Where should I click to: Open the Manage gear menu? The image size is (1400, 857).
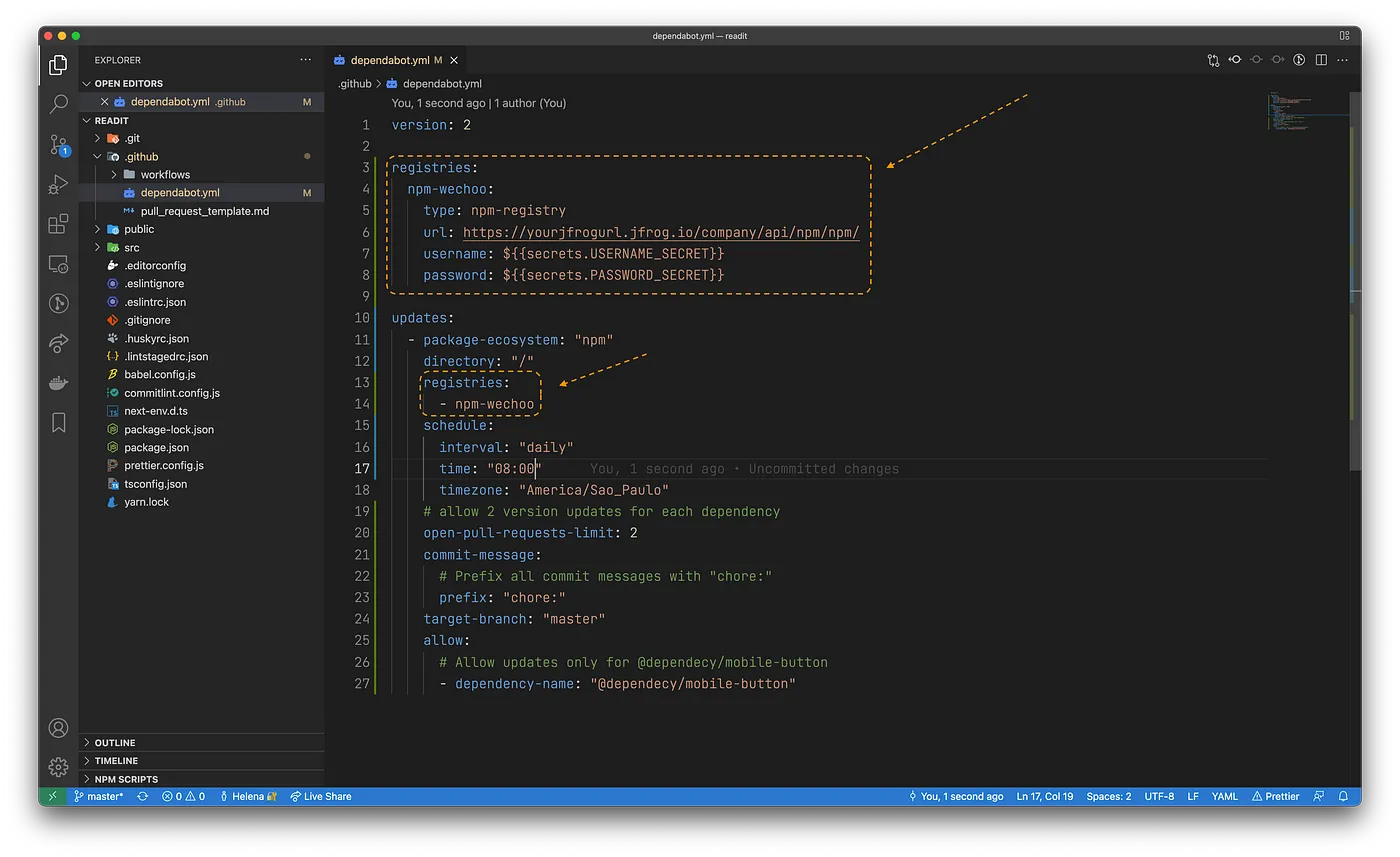point(58,767)
